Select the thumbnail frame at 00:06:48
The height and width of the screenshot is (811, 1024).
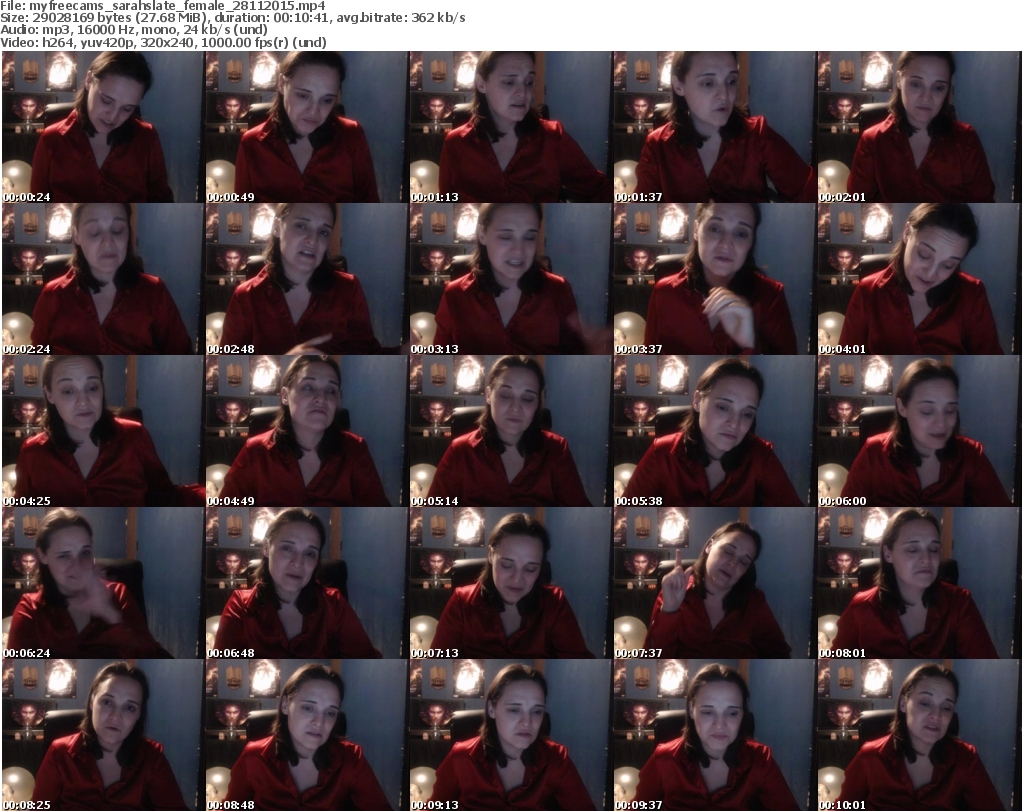[x=307, y=583]
